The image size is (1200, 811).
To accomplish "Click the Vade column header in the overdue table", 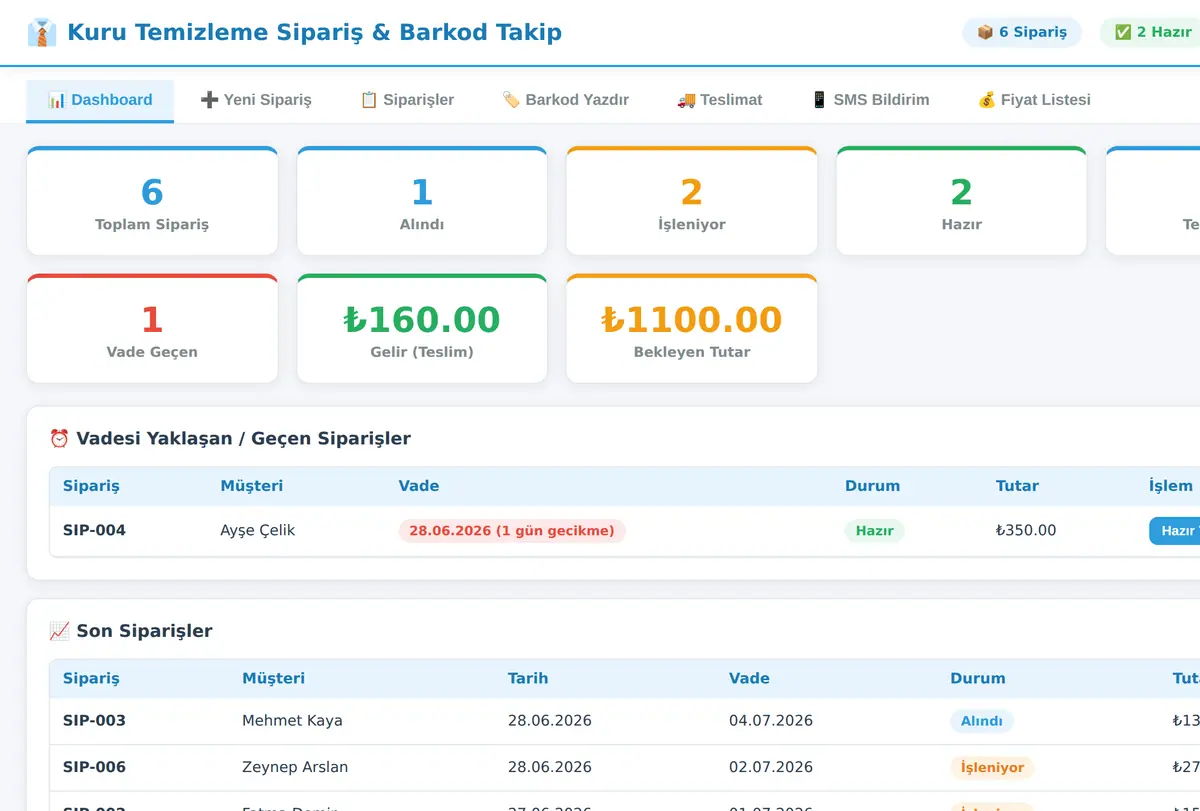I will coord(419,486).
